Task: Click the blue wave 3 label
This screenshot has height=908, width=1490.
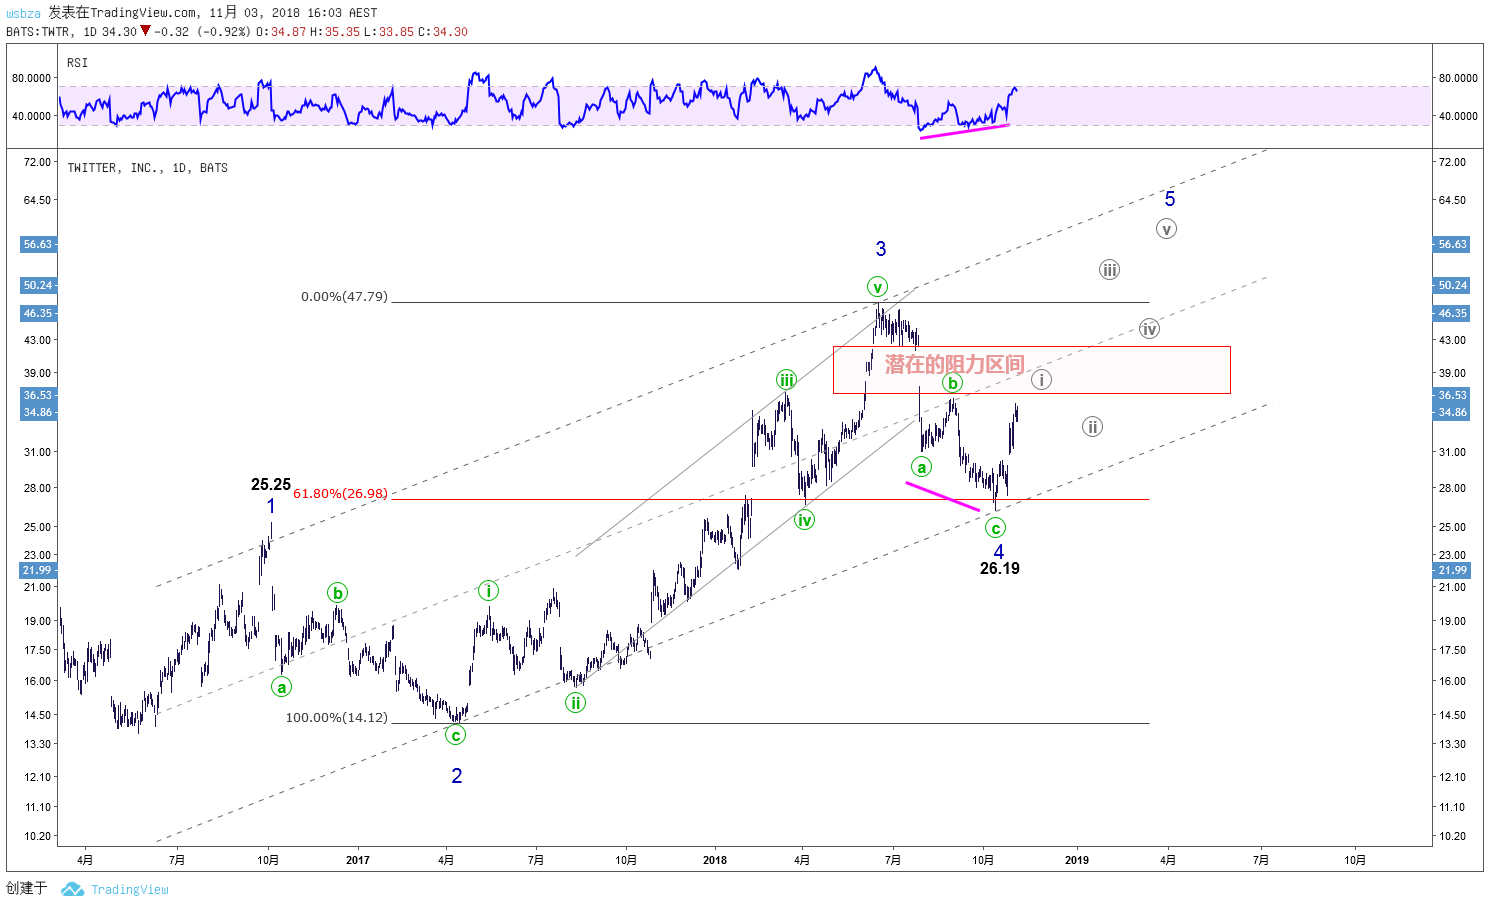Action: coord(881,249)
